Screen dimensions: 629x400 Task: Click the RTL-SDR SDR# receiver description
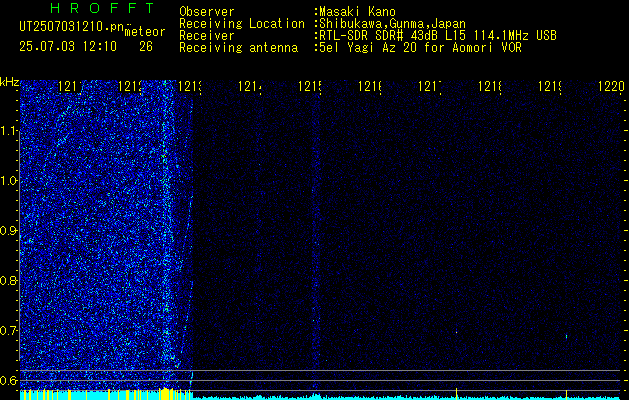tap(438, 36)
